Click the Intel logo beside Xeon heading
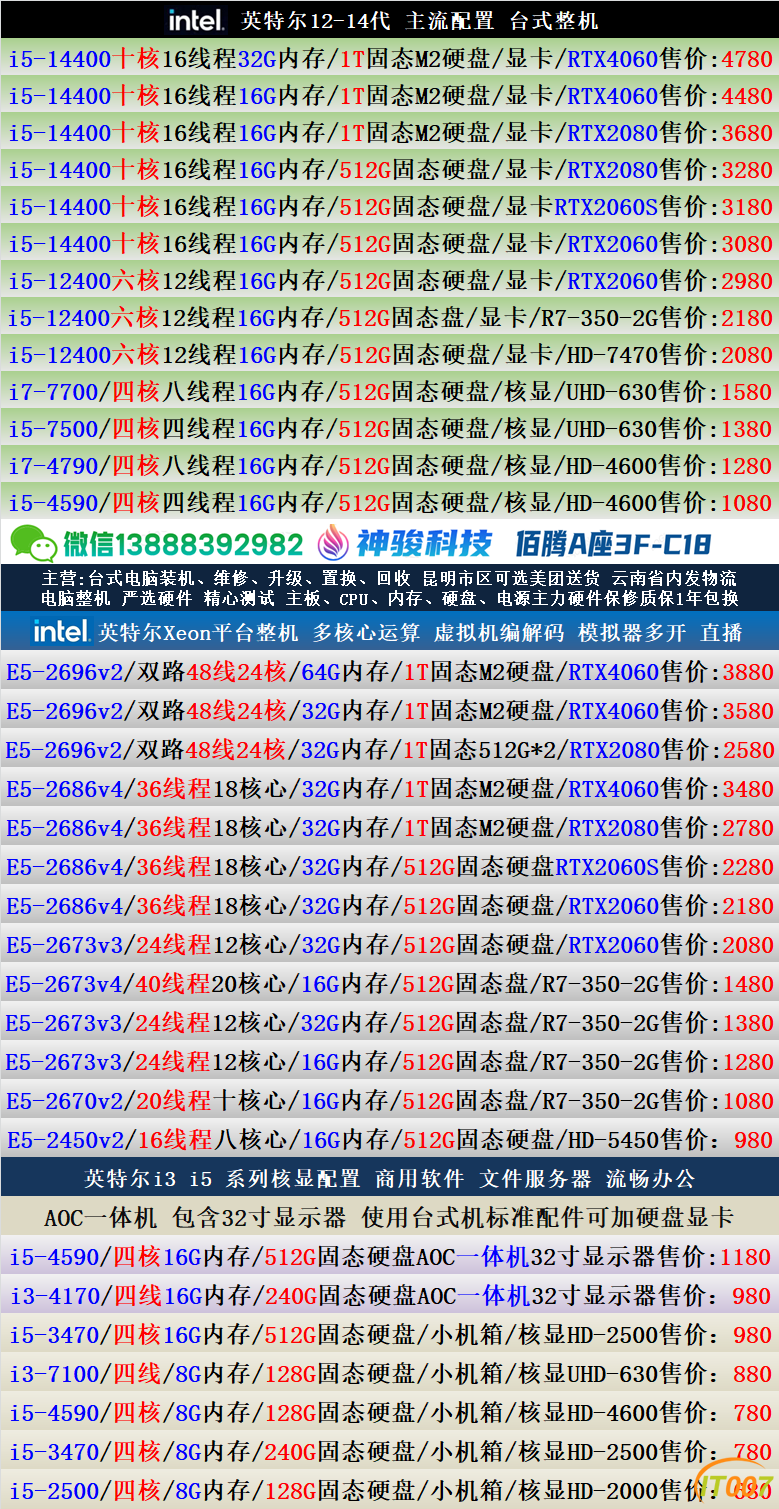 pos(61,631)
